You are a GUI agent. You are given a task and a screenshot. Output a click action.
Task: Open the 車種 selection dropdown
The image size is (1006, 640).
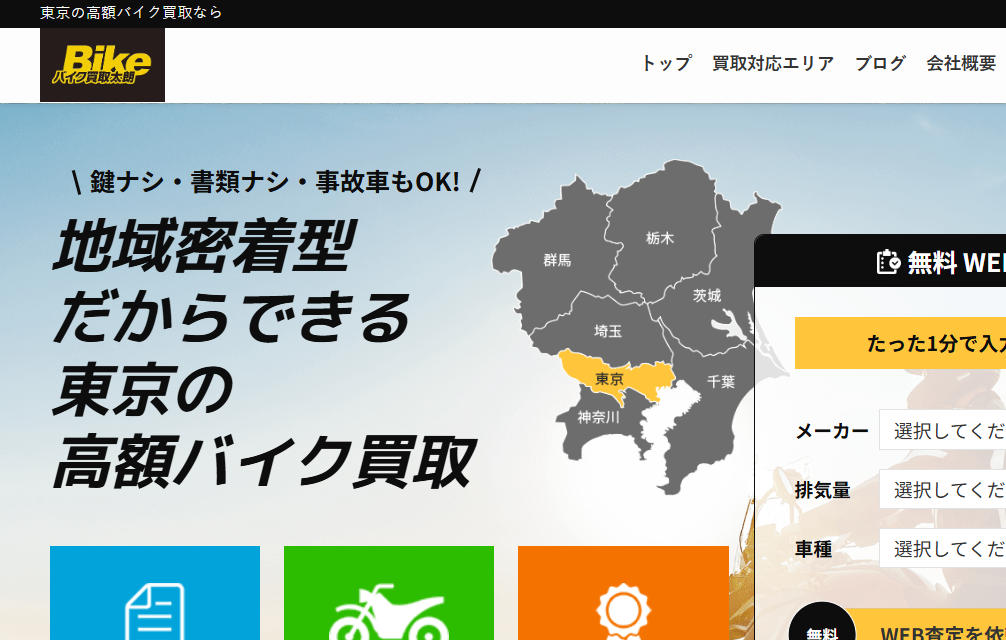coord(942,549)
